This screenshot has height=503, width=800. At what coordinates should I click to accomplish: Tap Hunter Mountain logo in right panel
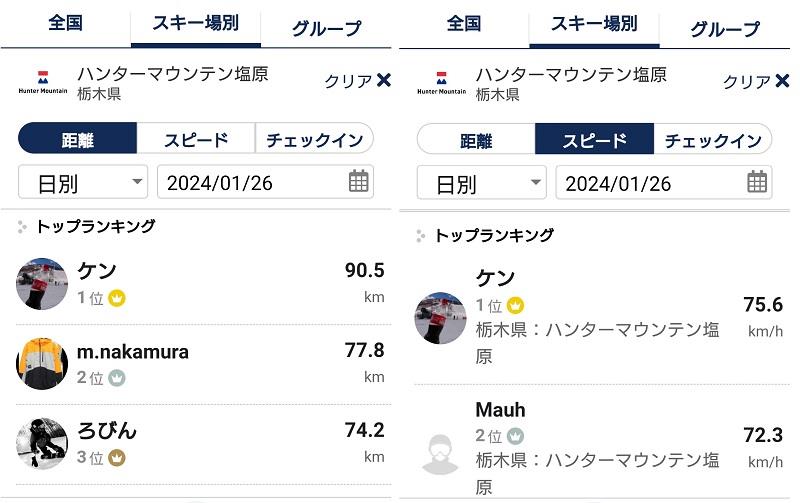coord(441,83)
